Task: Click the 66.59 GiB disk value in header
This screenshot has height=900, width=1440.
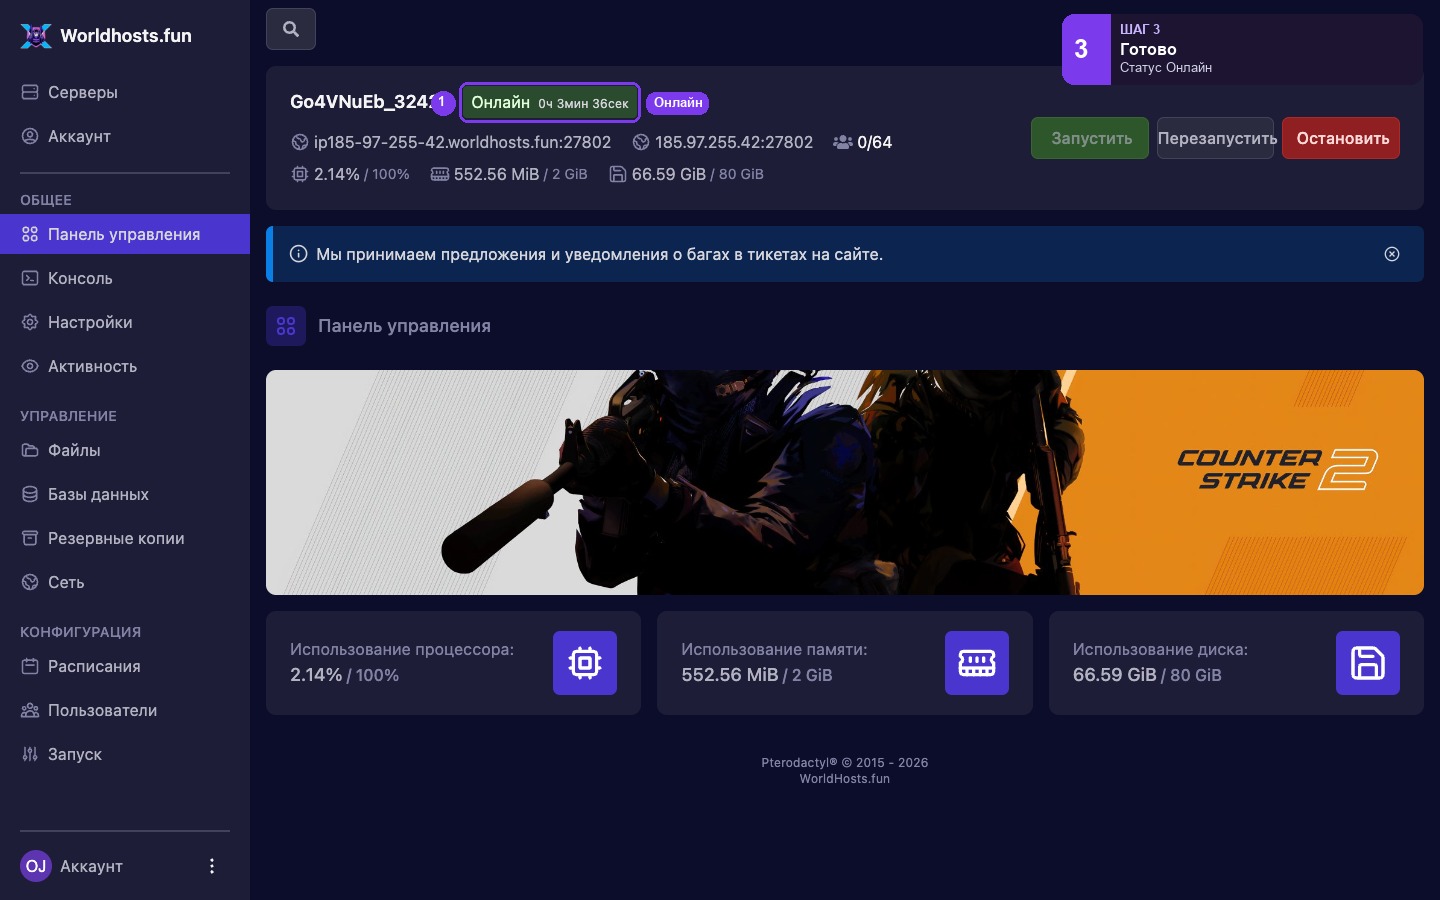Action: point(669,174)
